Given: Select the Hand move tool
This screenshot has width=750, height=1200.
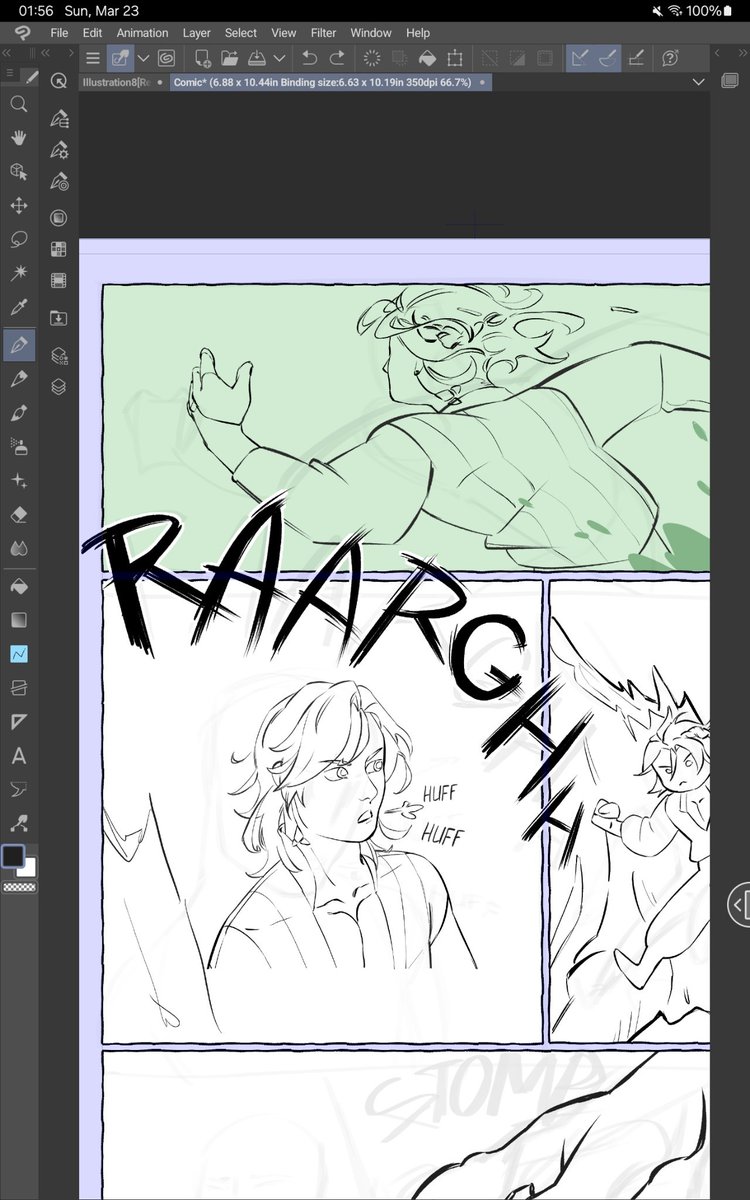Looking at the screenshot, I should tap(18, 138).
